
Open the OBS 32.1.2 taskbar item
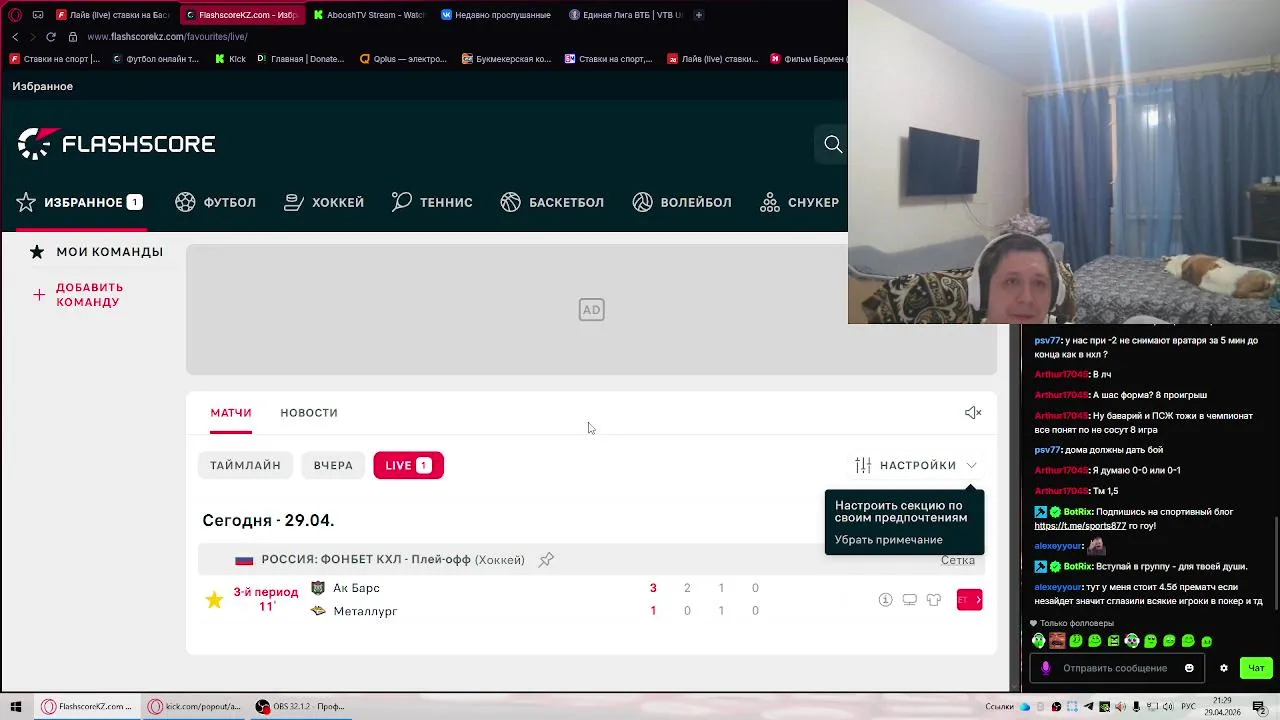pyautogui.click(x=300, y=706)
